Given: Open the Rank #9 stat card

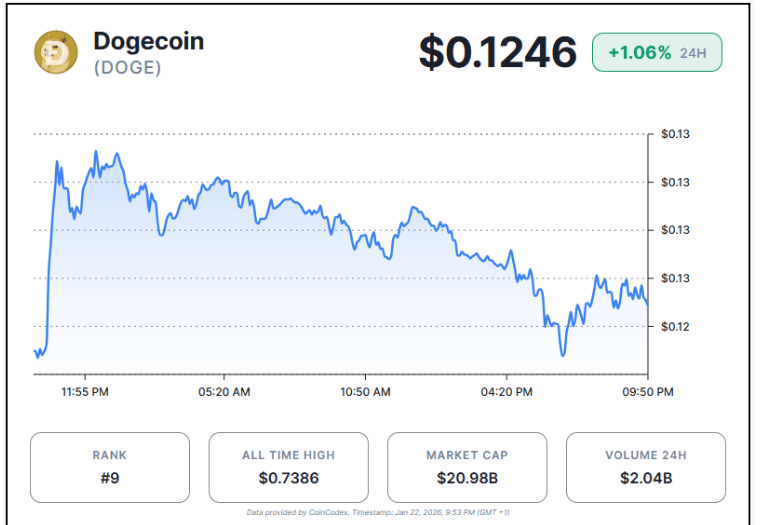Looking at the screenshot, I should (109, 467).
